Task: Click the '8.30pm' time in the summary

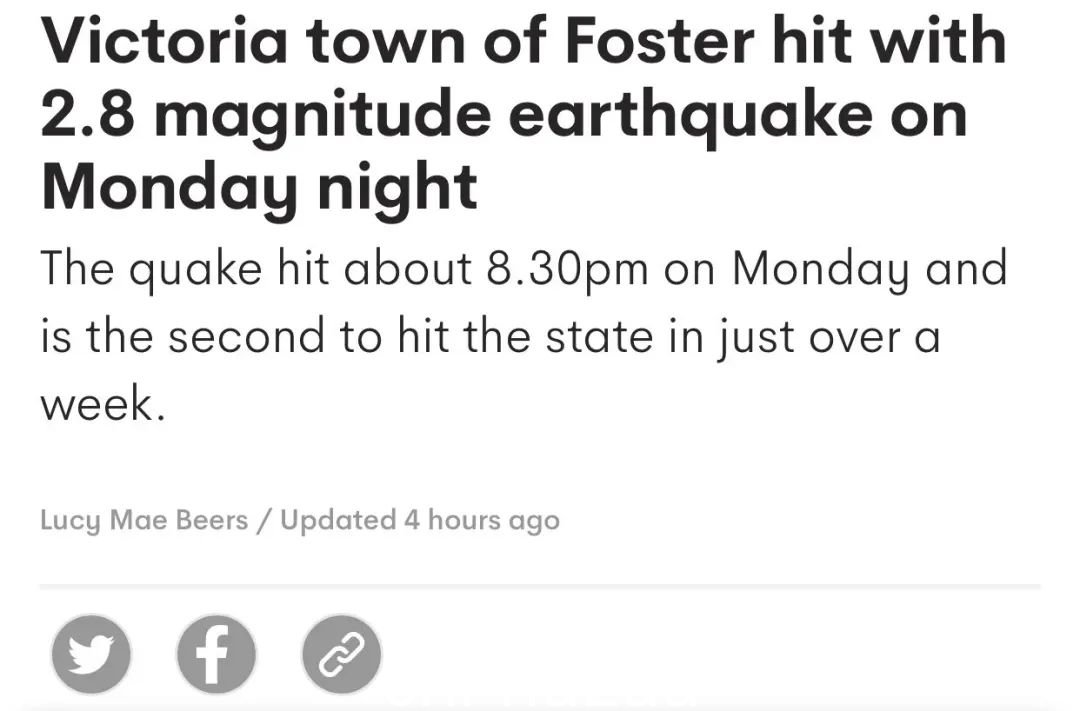Action: 567,270
